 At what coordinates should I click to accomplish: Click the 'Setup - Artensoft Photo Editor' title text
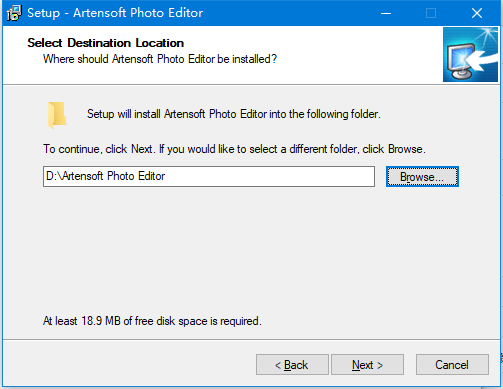(115, 13)
